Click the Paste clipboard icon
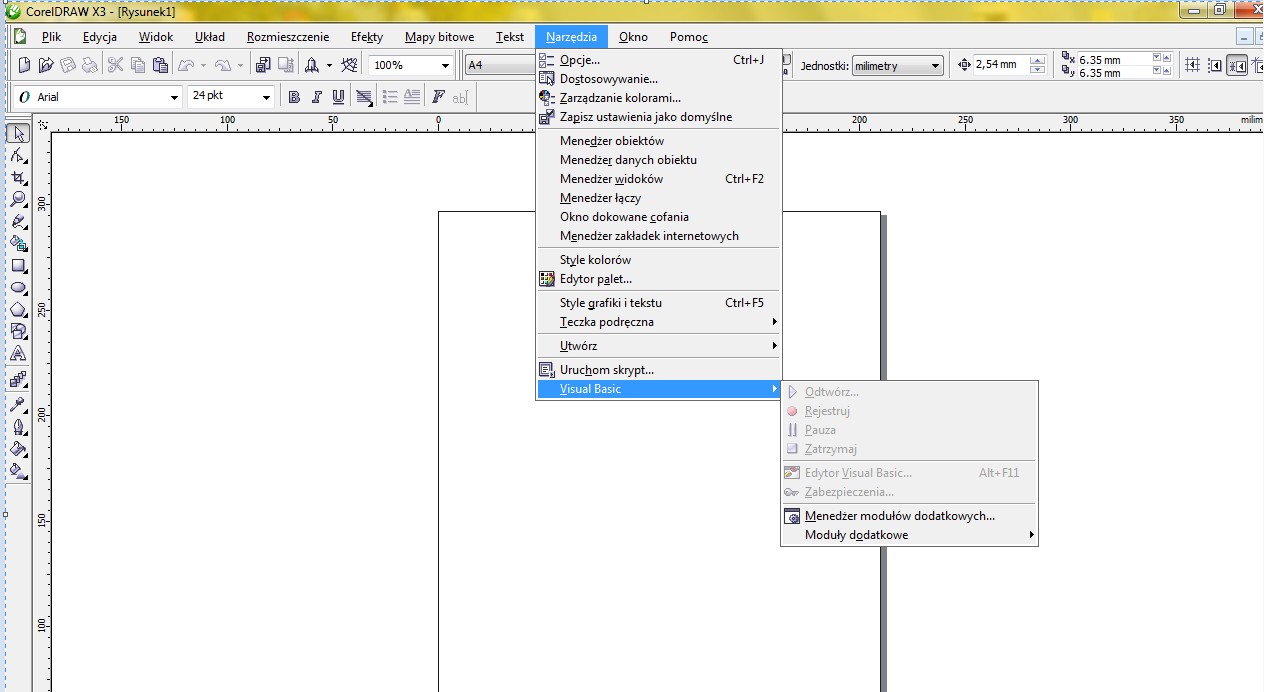This screenshot has width=1264, height=692. [159, 65]
